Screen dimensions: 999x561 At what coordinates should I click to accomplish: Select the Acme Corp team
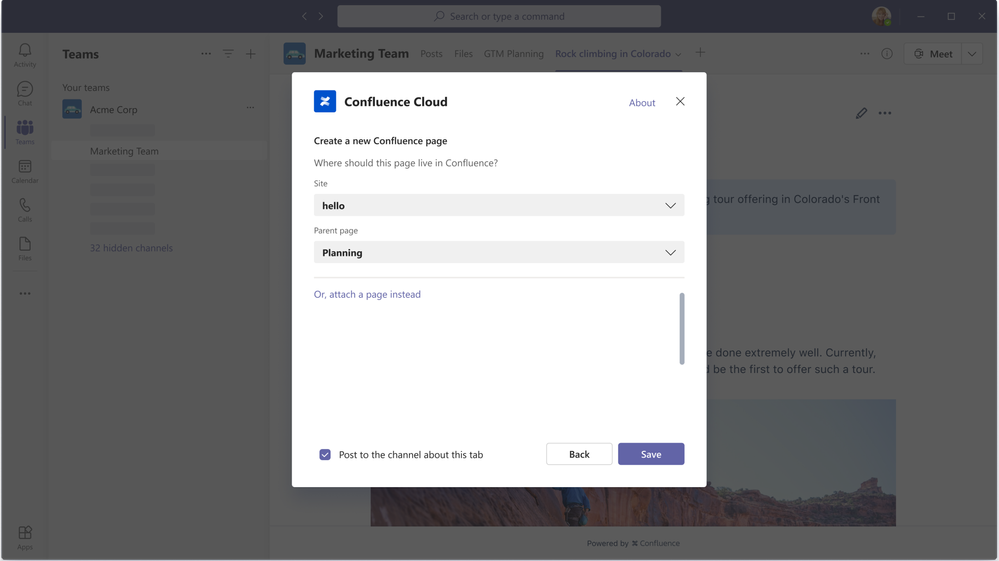pyautogui.click(x=113, y=110)
